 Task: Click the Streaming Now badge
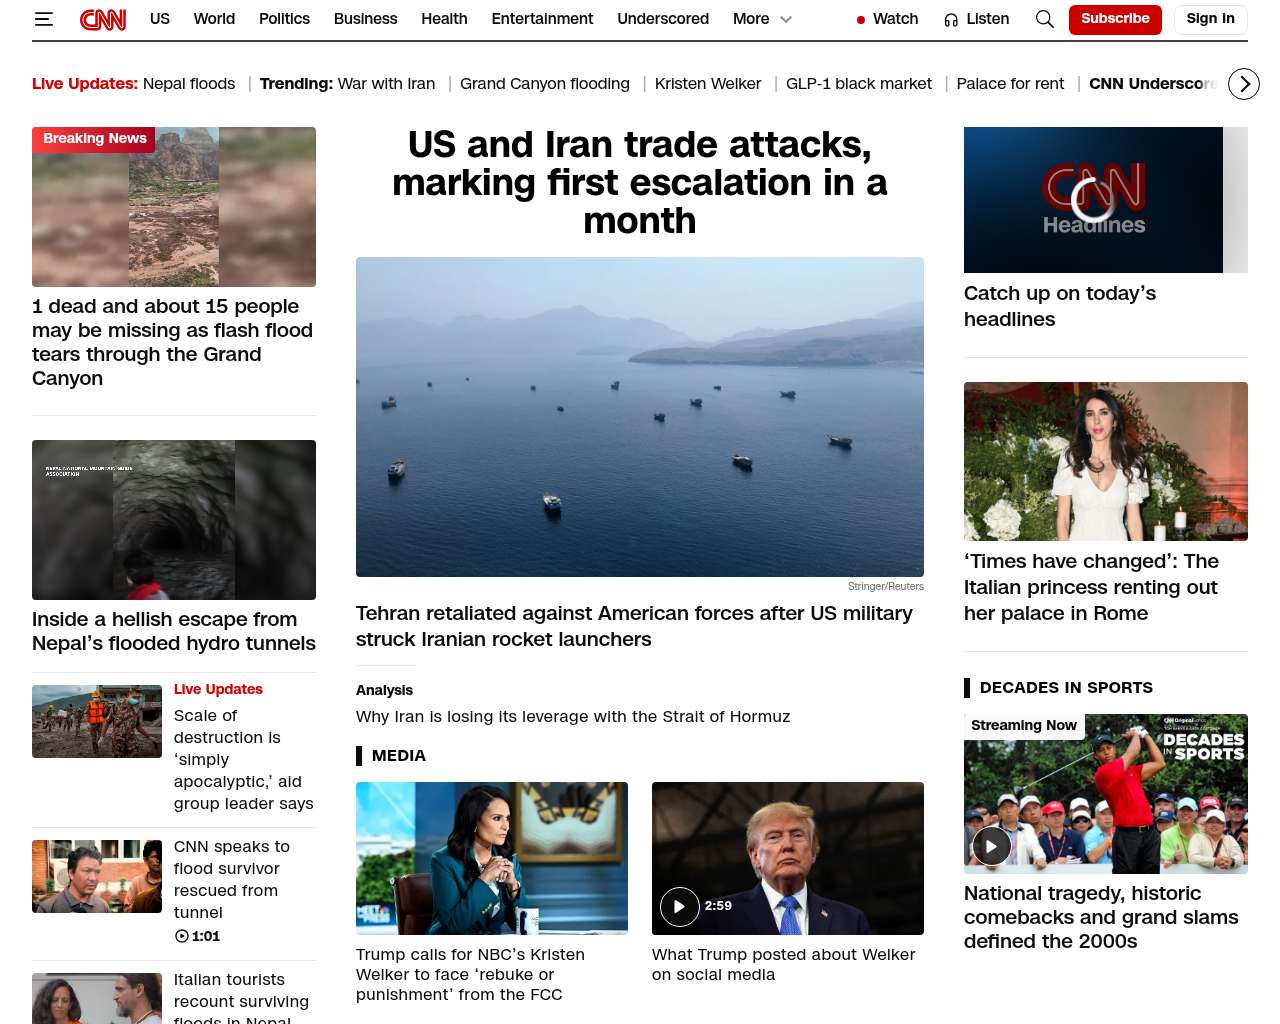point(1024,725)
